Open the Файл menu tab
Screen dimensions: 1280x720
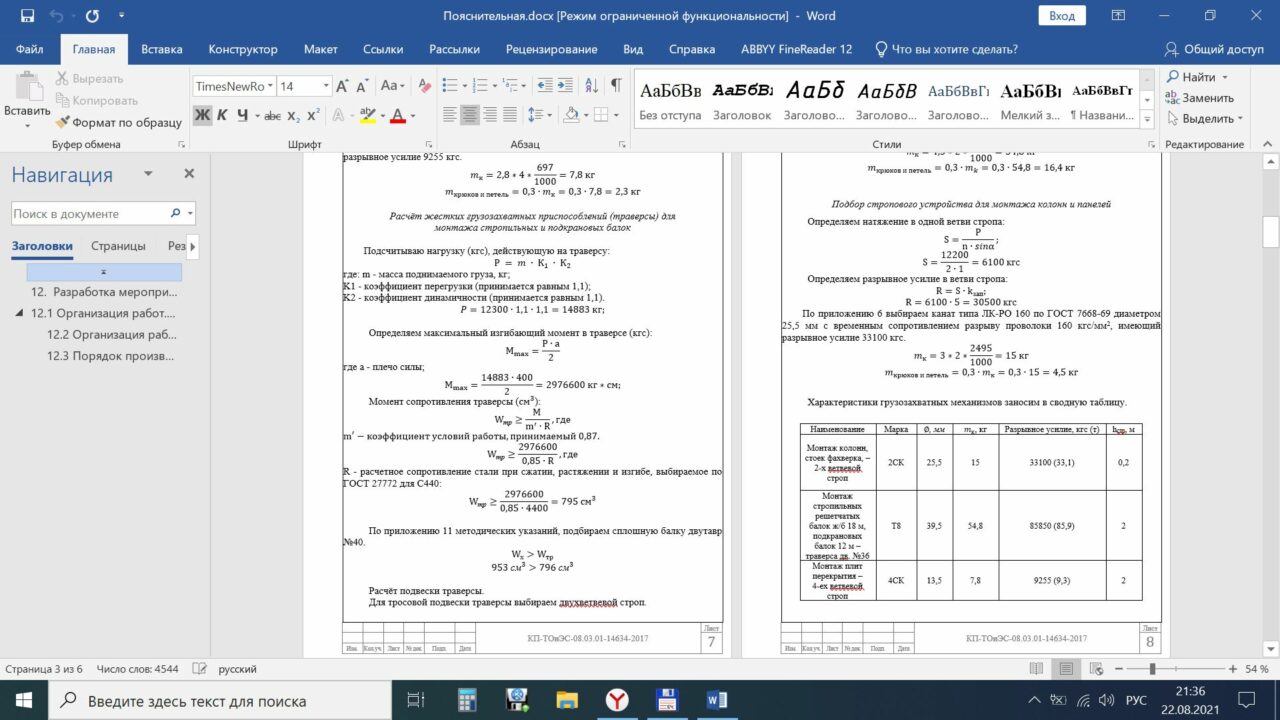[x=30, y=49]
